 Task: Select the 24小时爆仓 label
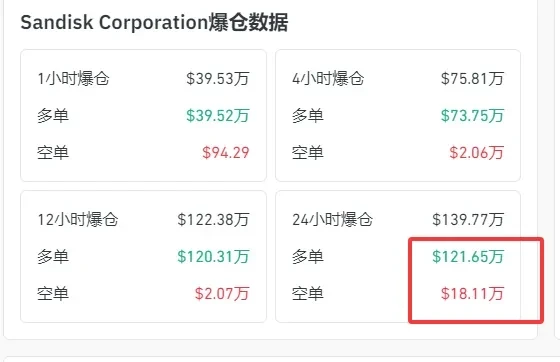pos(332,220)
